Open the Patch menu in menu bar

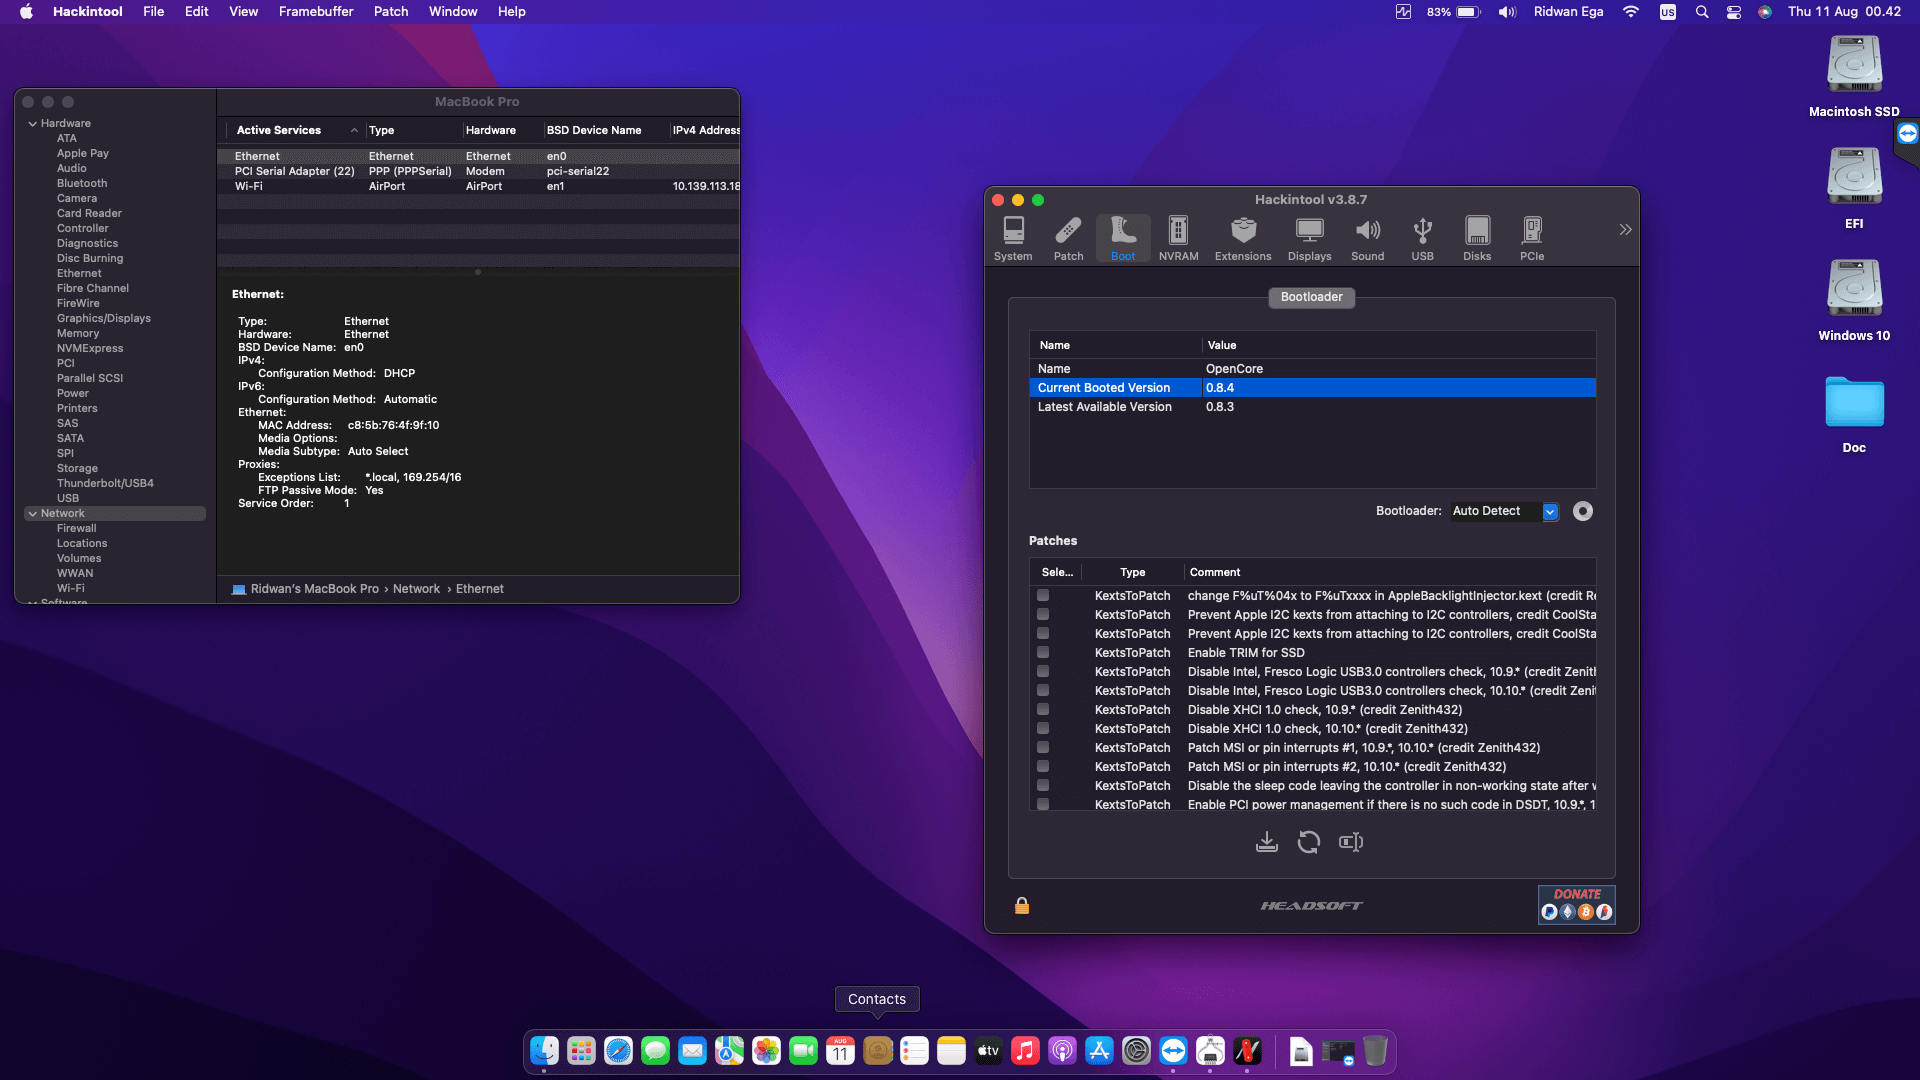click(x=391, y=12)
